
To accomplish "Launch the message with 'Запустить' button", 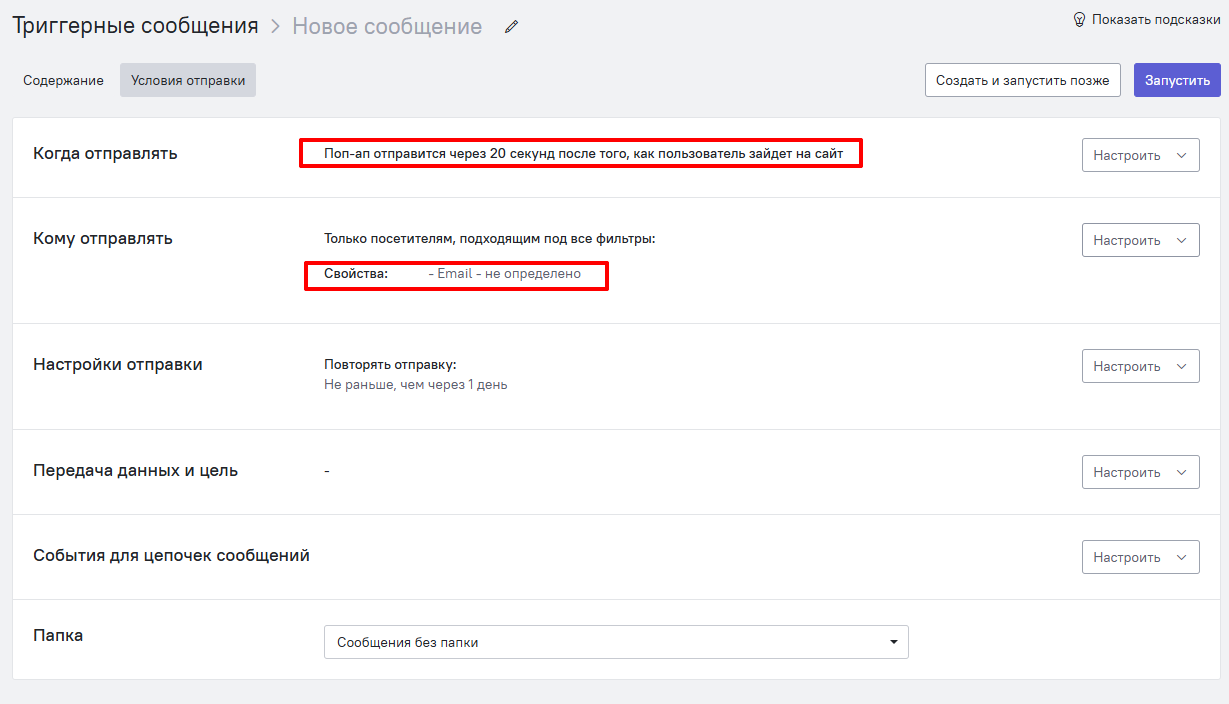I will coord(1177,80).
